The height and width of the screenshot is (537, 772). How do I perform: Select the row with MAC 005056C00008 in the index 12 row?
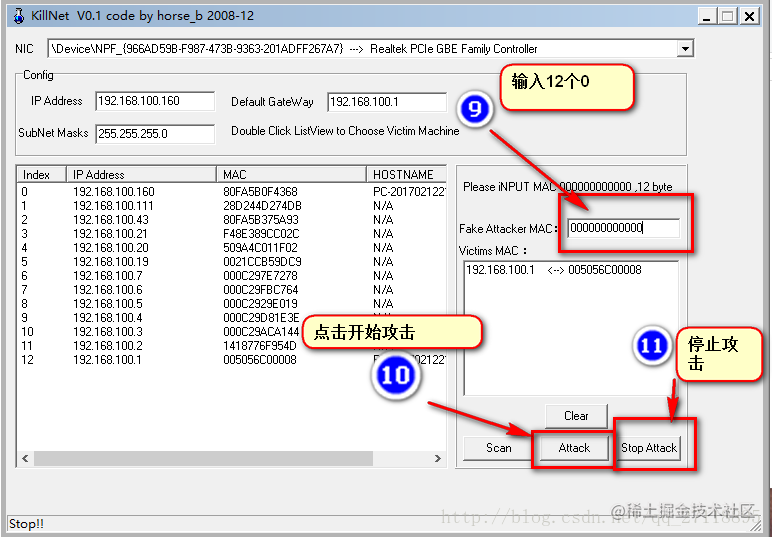click(231, 360)
